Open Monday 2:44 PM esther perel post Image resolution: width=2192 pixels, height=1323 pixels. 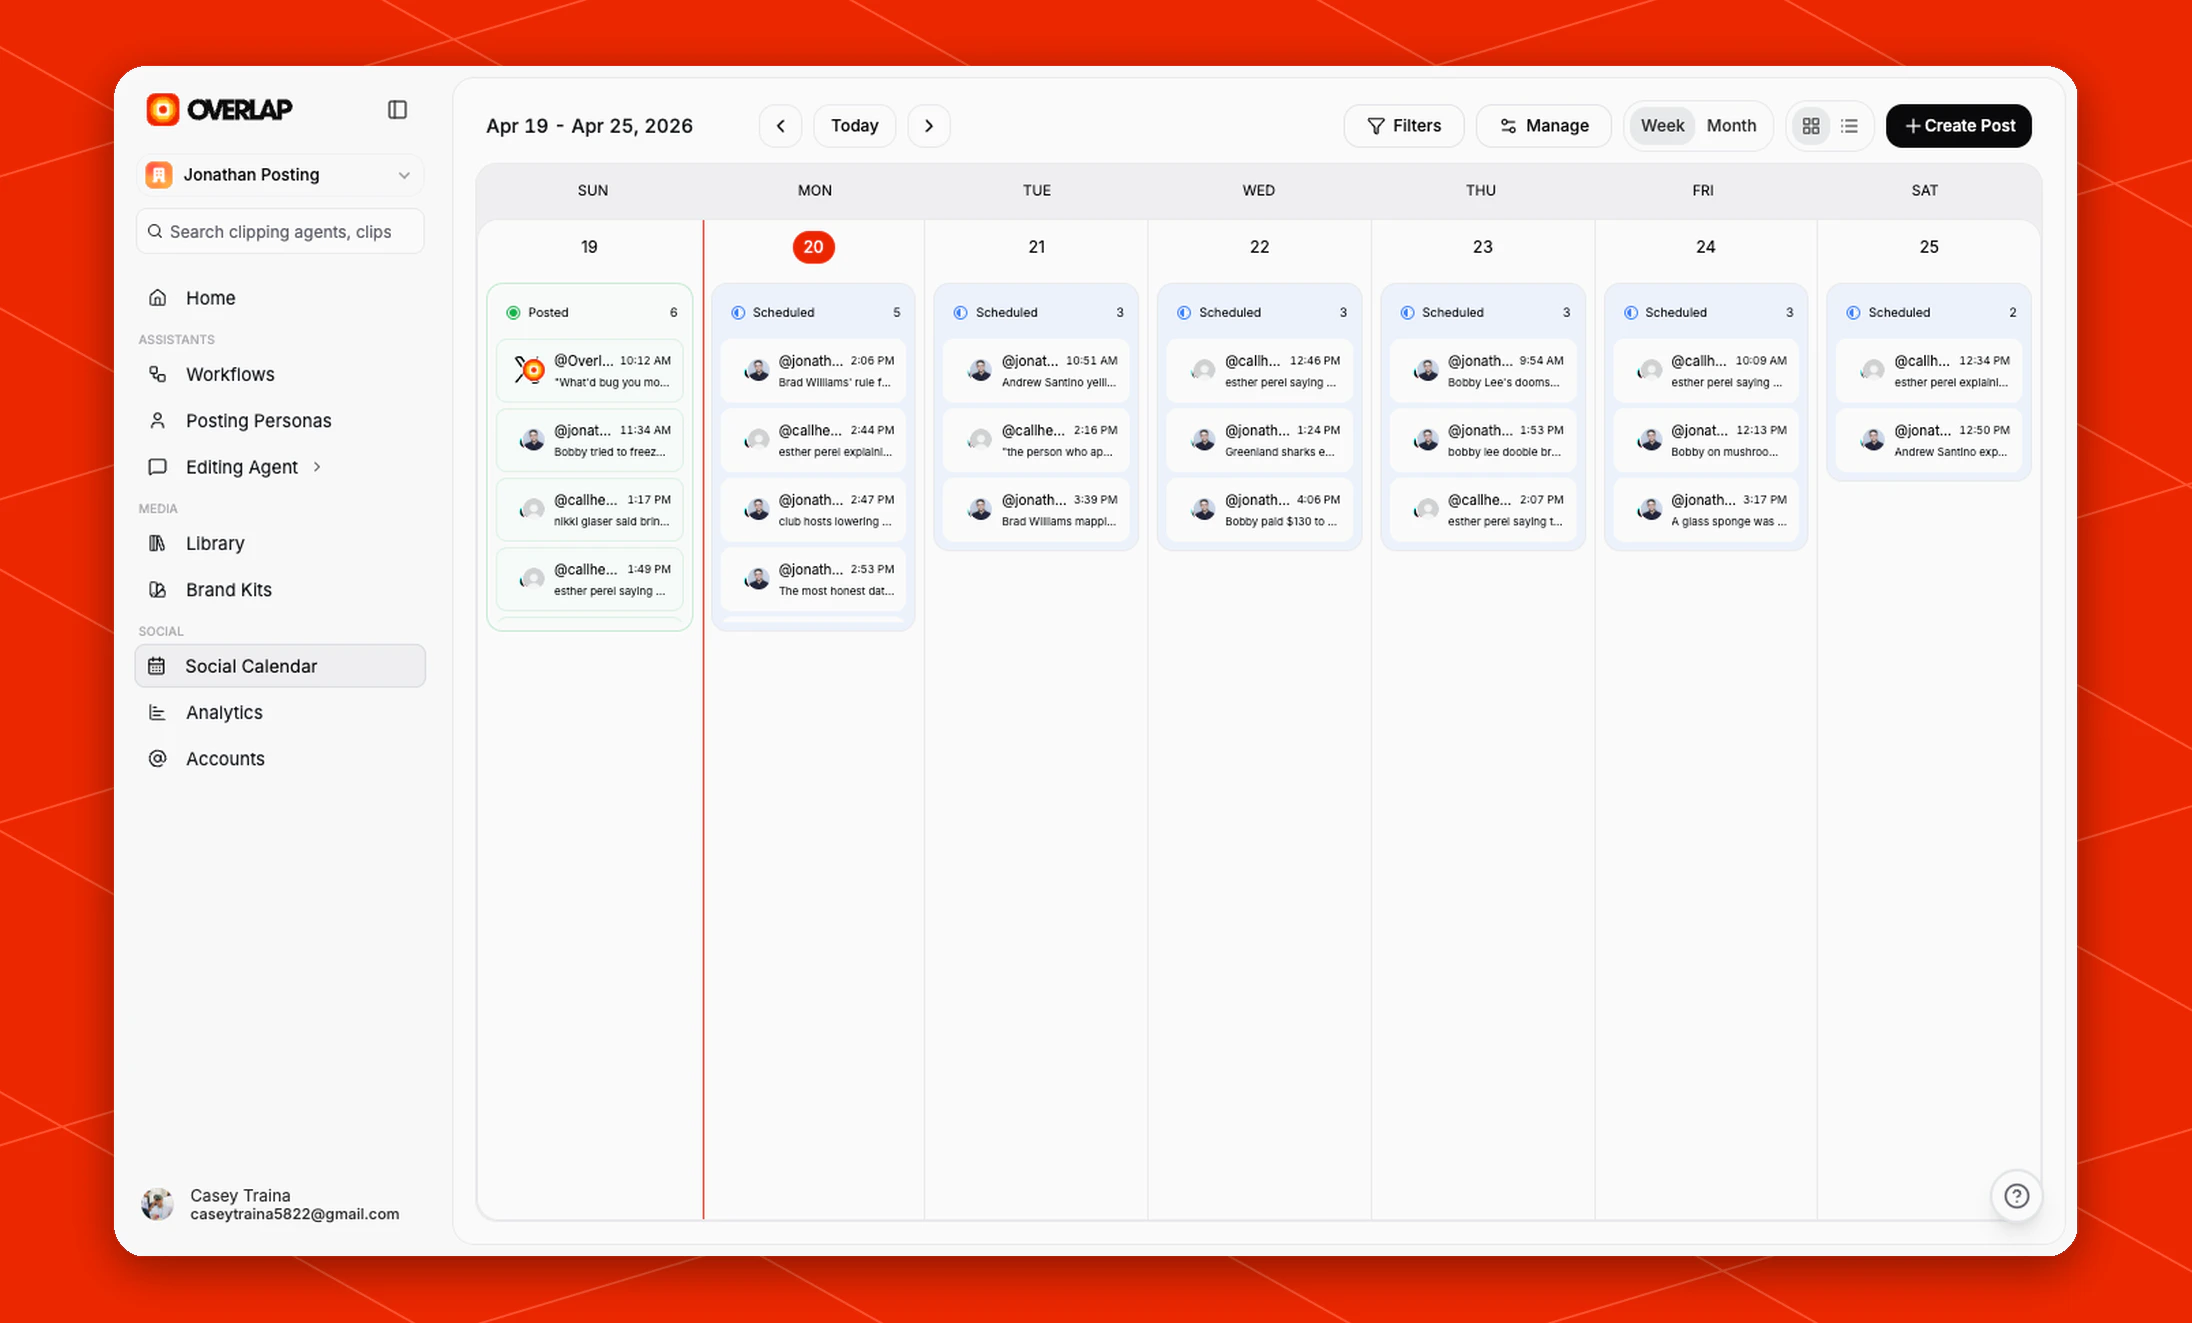pyautogui.click(x=814, y=440)
